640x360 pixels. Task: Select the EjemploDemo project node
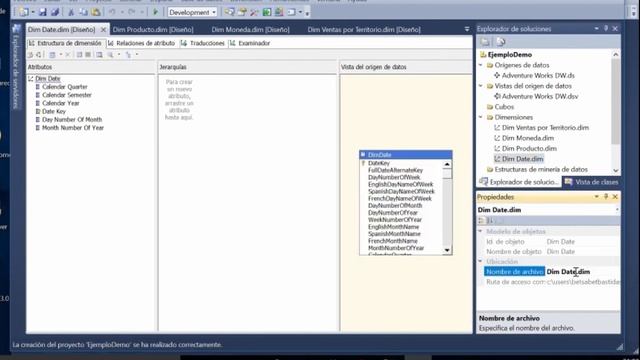click(509, 55)
